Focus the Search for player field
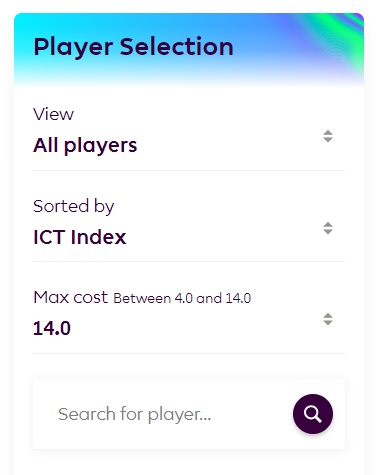The width and height of the screenshot is (383, 475). pyautogui.click(x=189, y=414)
